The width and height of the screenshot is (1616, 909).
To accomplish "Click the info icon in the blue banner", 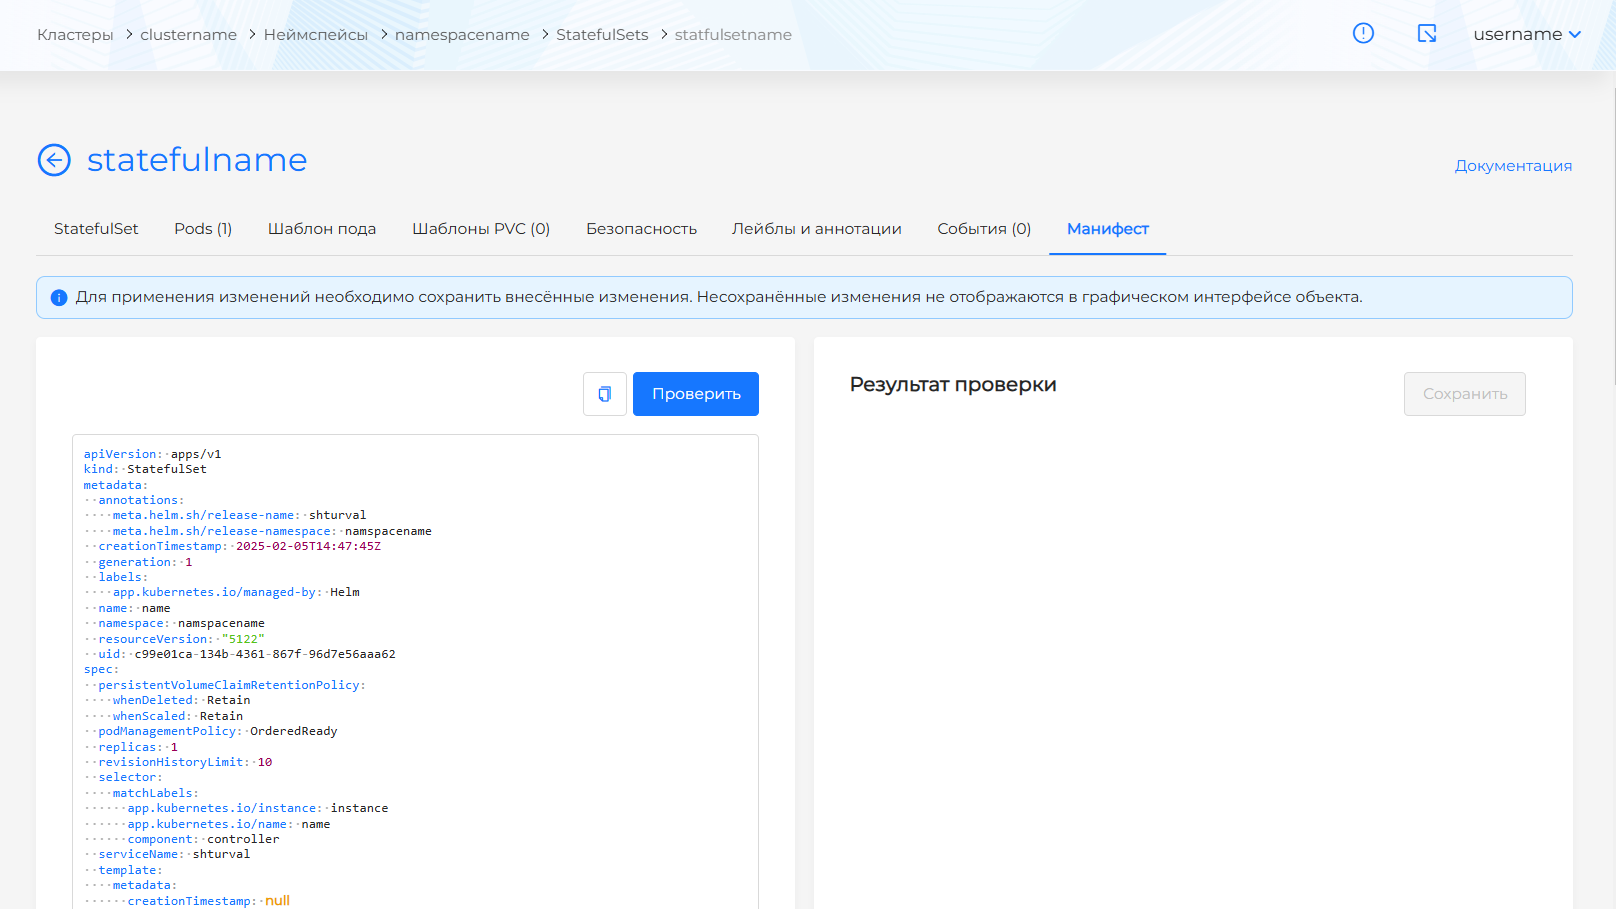I will (x=59, y=298).
